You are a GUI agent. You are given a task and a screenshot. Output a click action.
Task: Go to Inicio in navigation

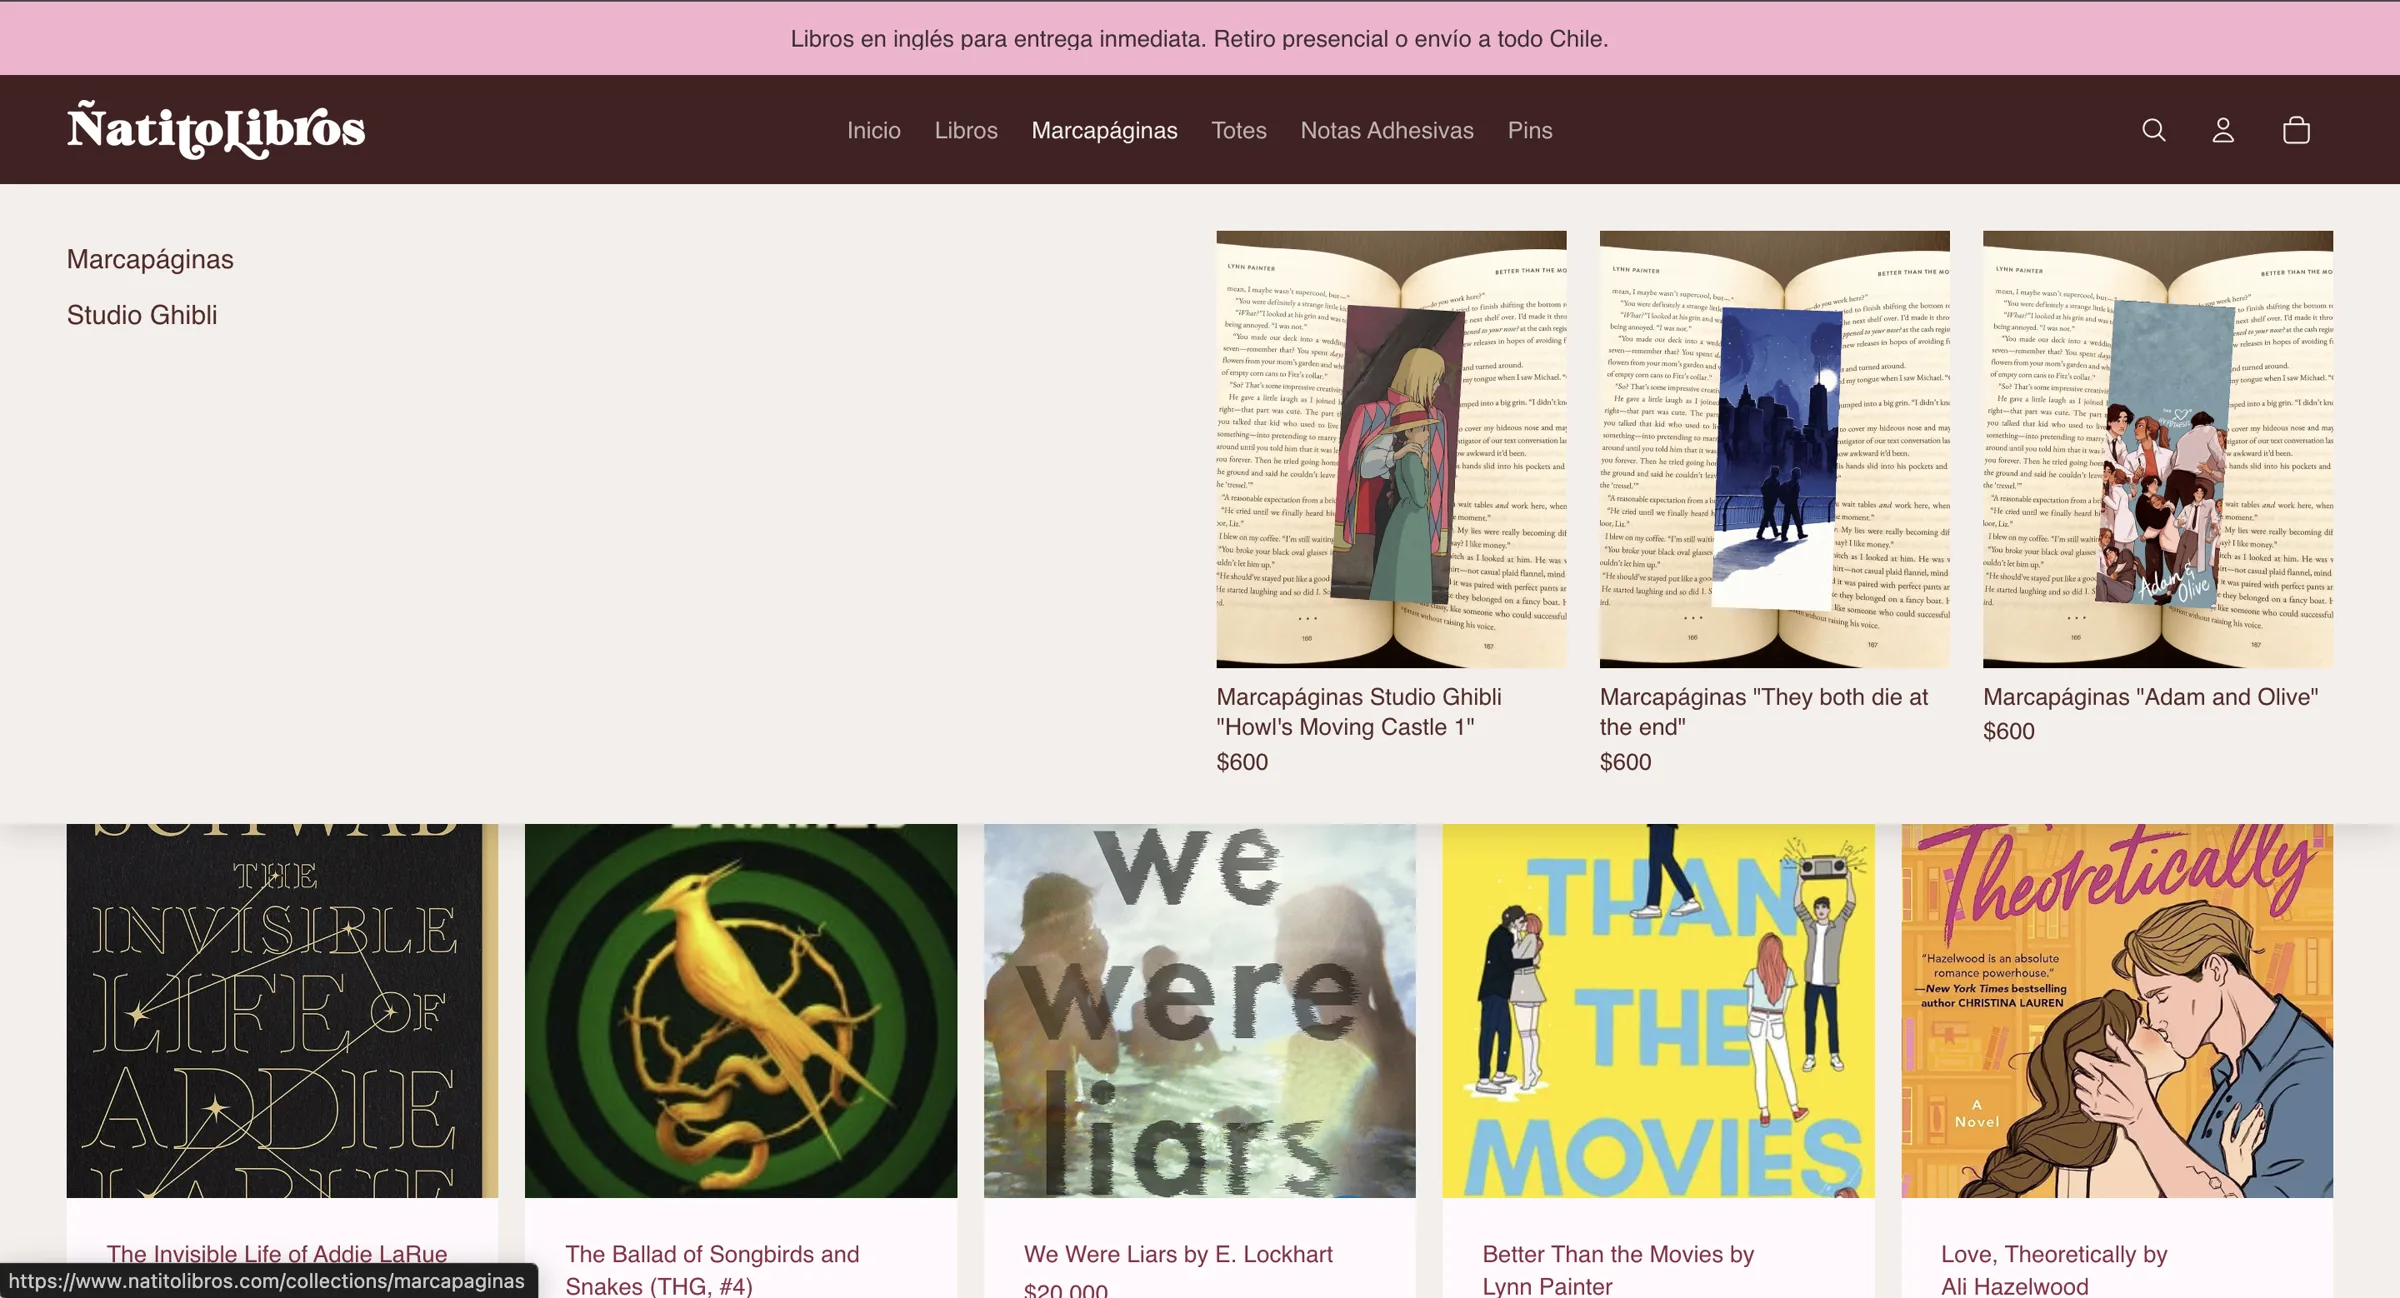coord(874,130)
